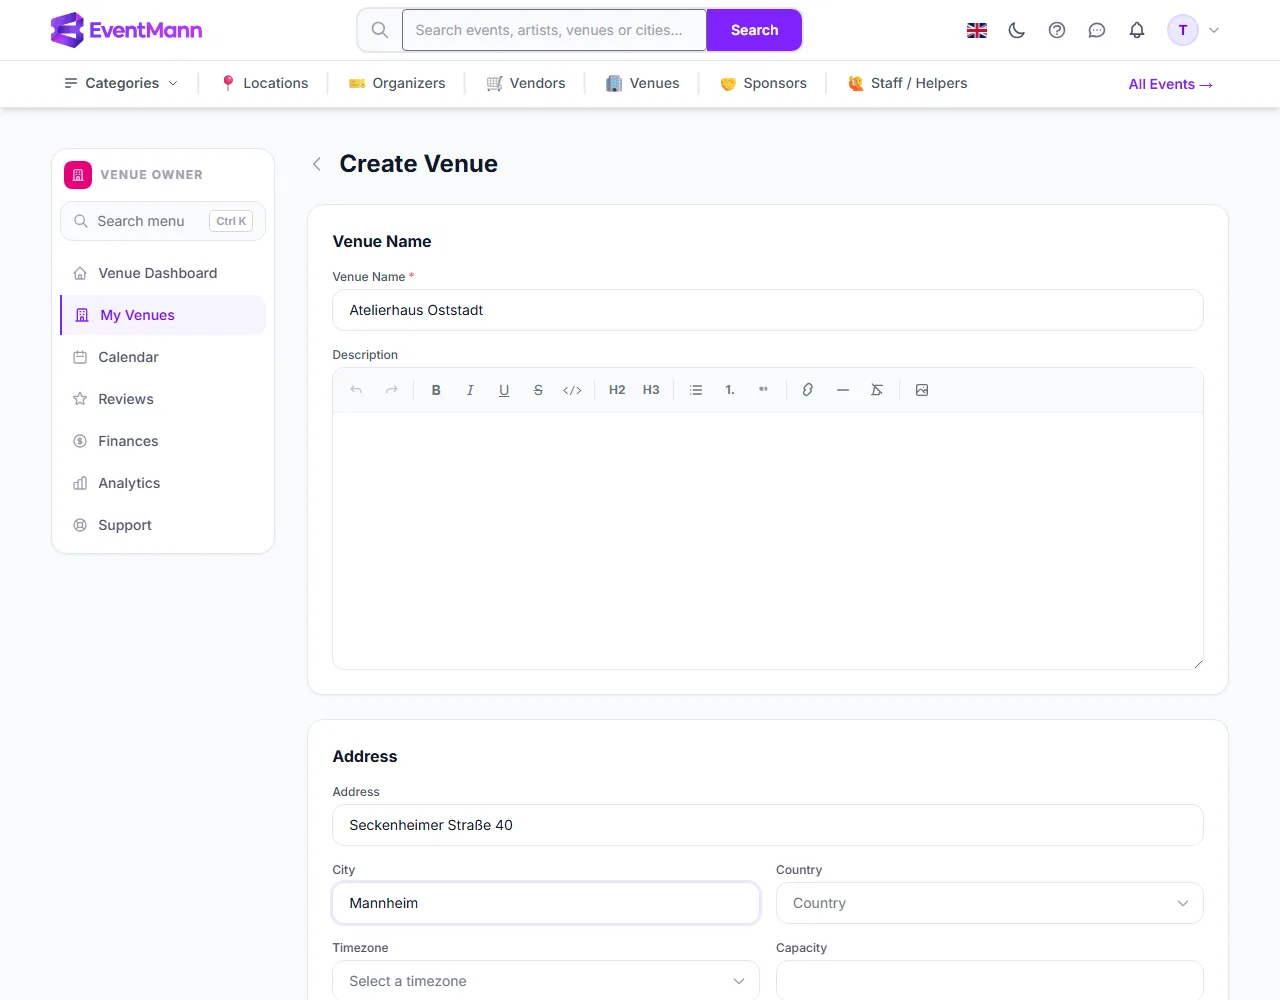1280x1000 pixels.
Task: Clear text formatting
Action: tap(877, 390)
